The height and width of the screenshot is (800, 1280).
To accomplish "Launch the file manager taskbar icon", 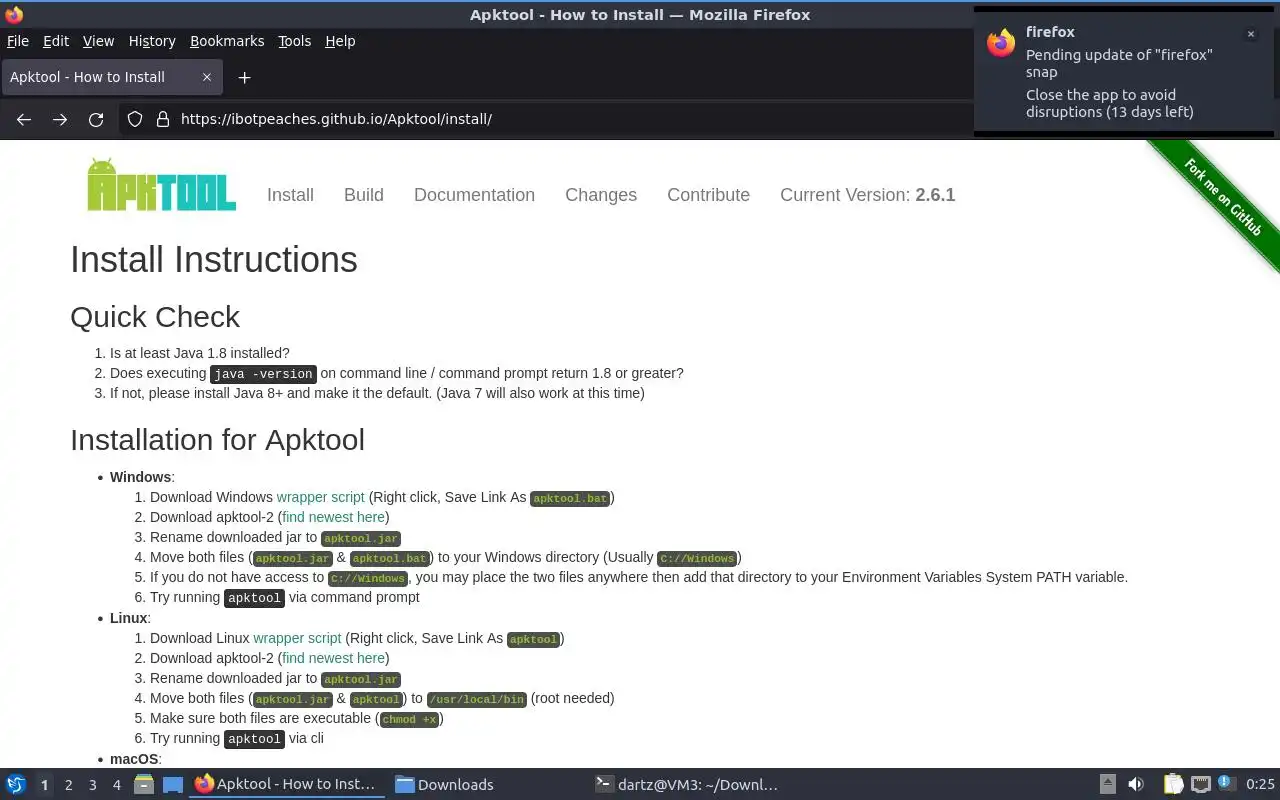I will (144, 784).
